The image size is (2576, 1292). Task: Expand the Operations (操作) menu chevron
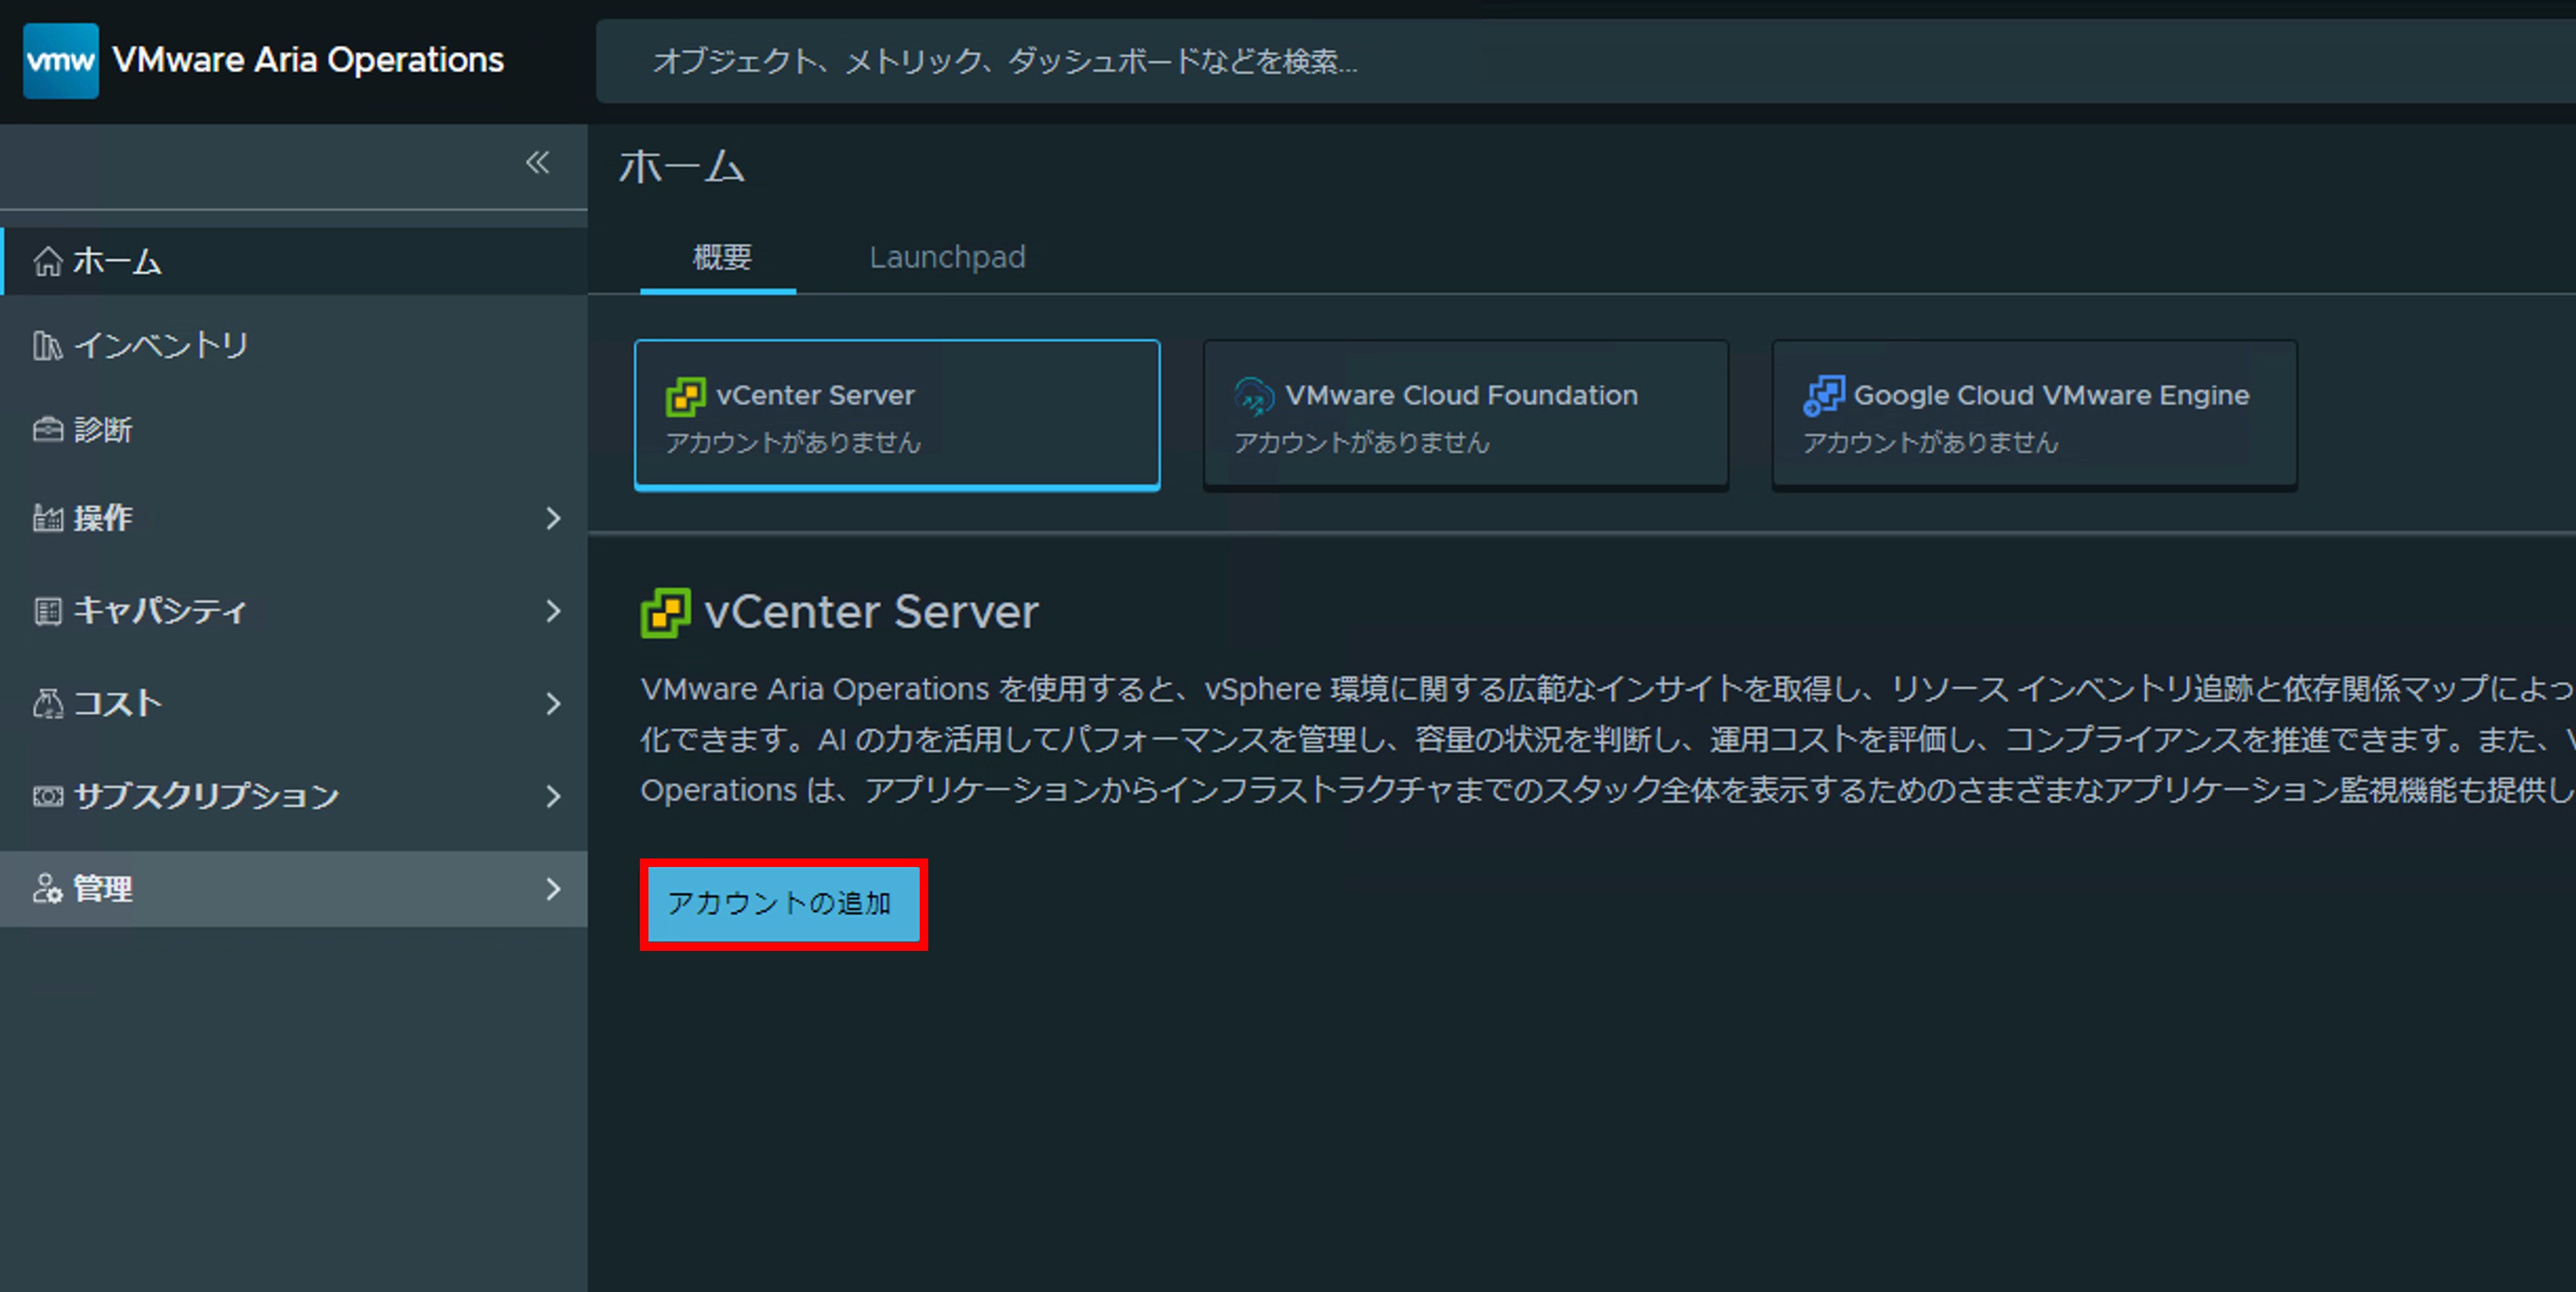click(x=553, y=518)
